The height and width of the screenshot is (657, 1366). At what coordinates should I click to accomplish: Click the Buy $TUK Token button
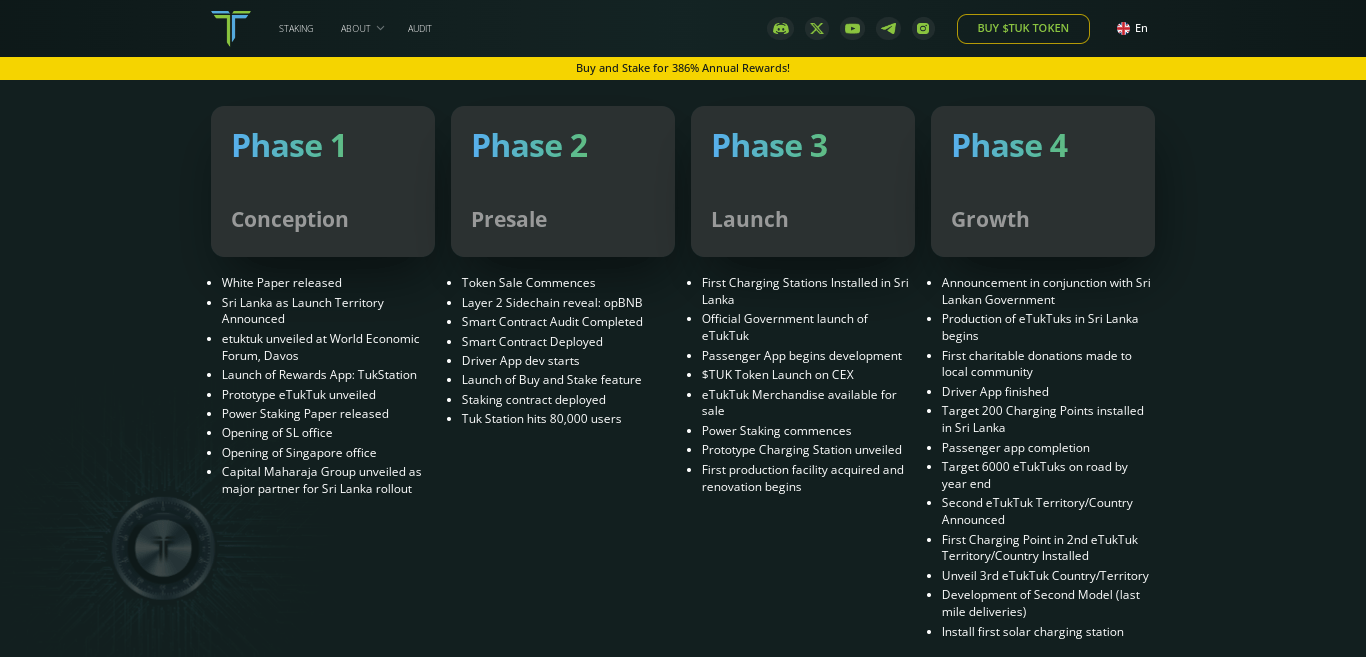(1023, 28)
